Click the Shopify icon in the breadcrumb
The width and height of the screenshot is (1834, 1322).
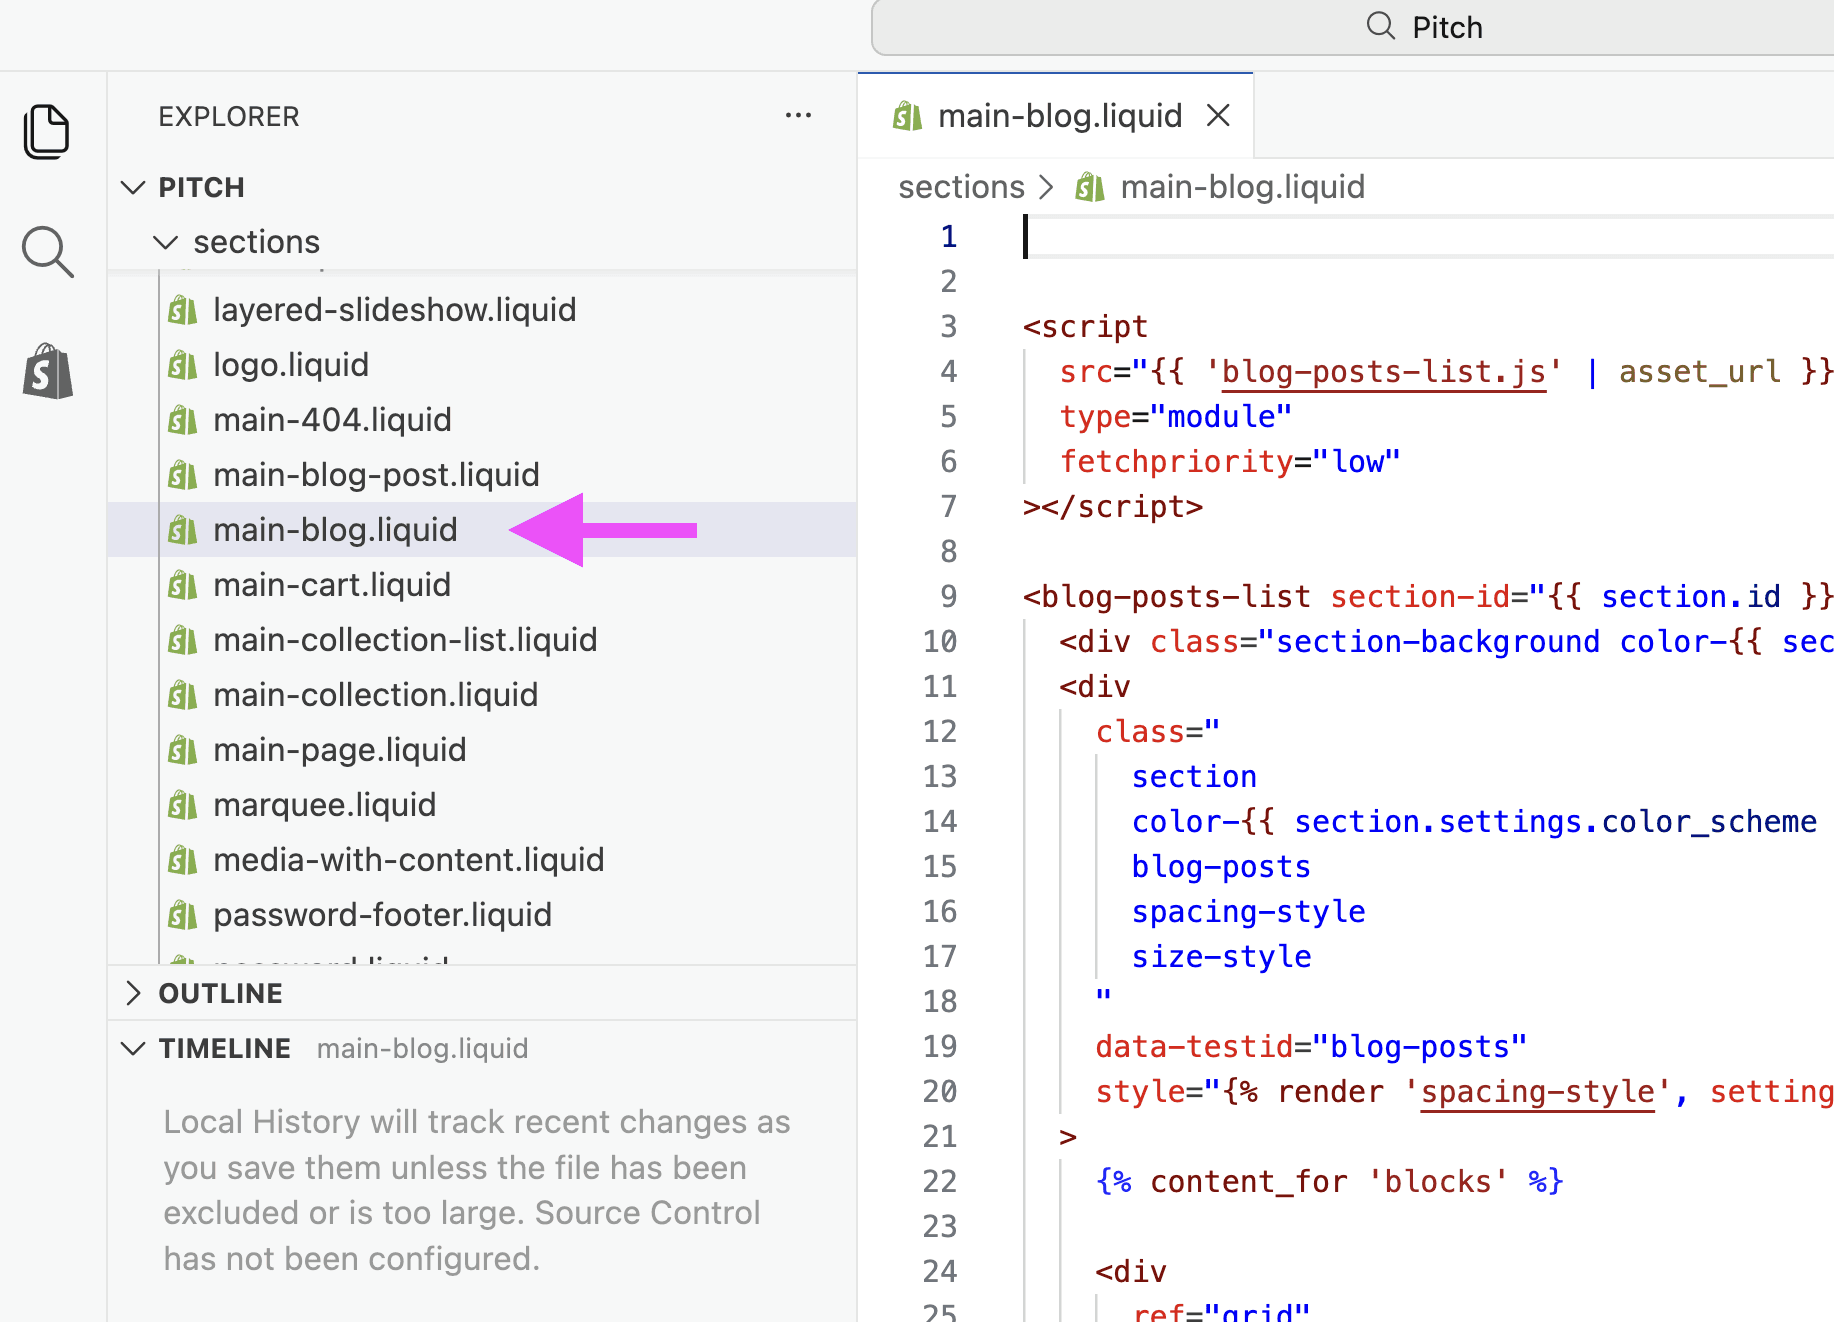[1090, 187]
